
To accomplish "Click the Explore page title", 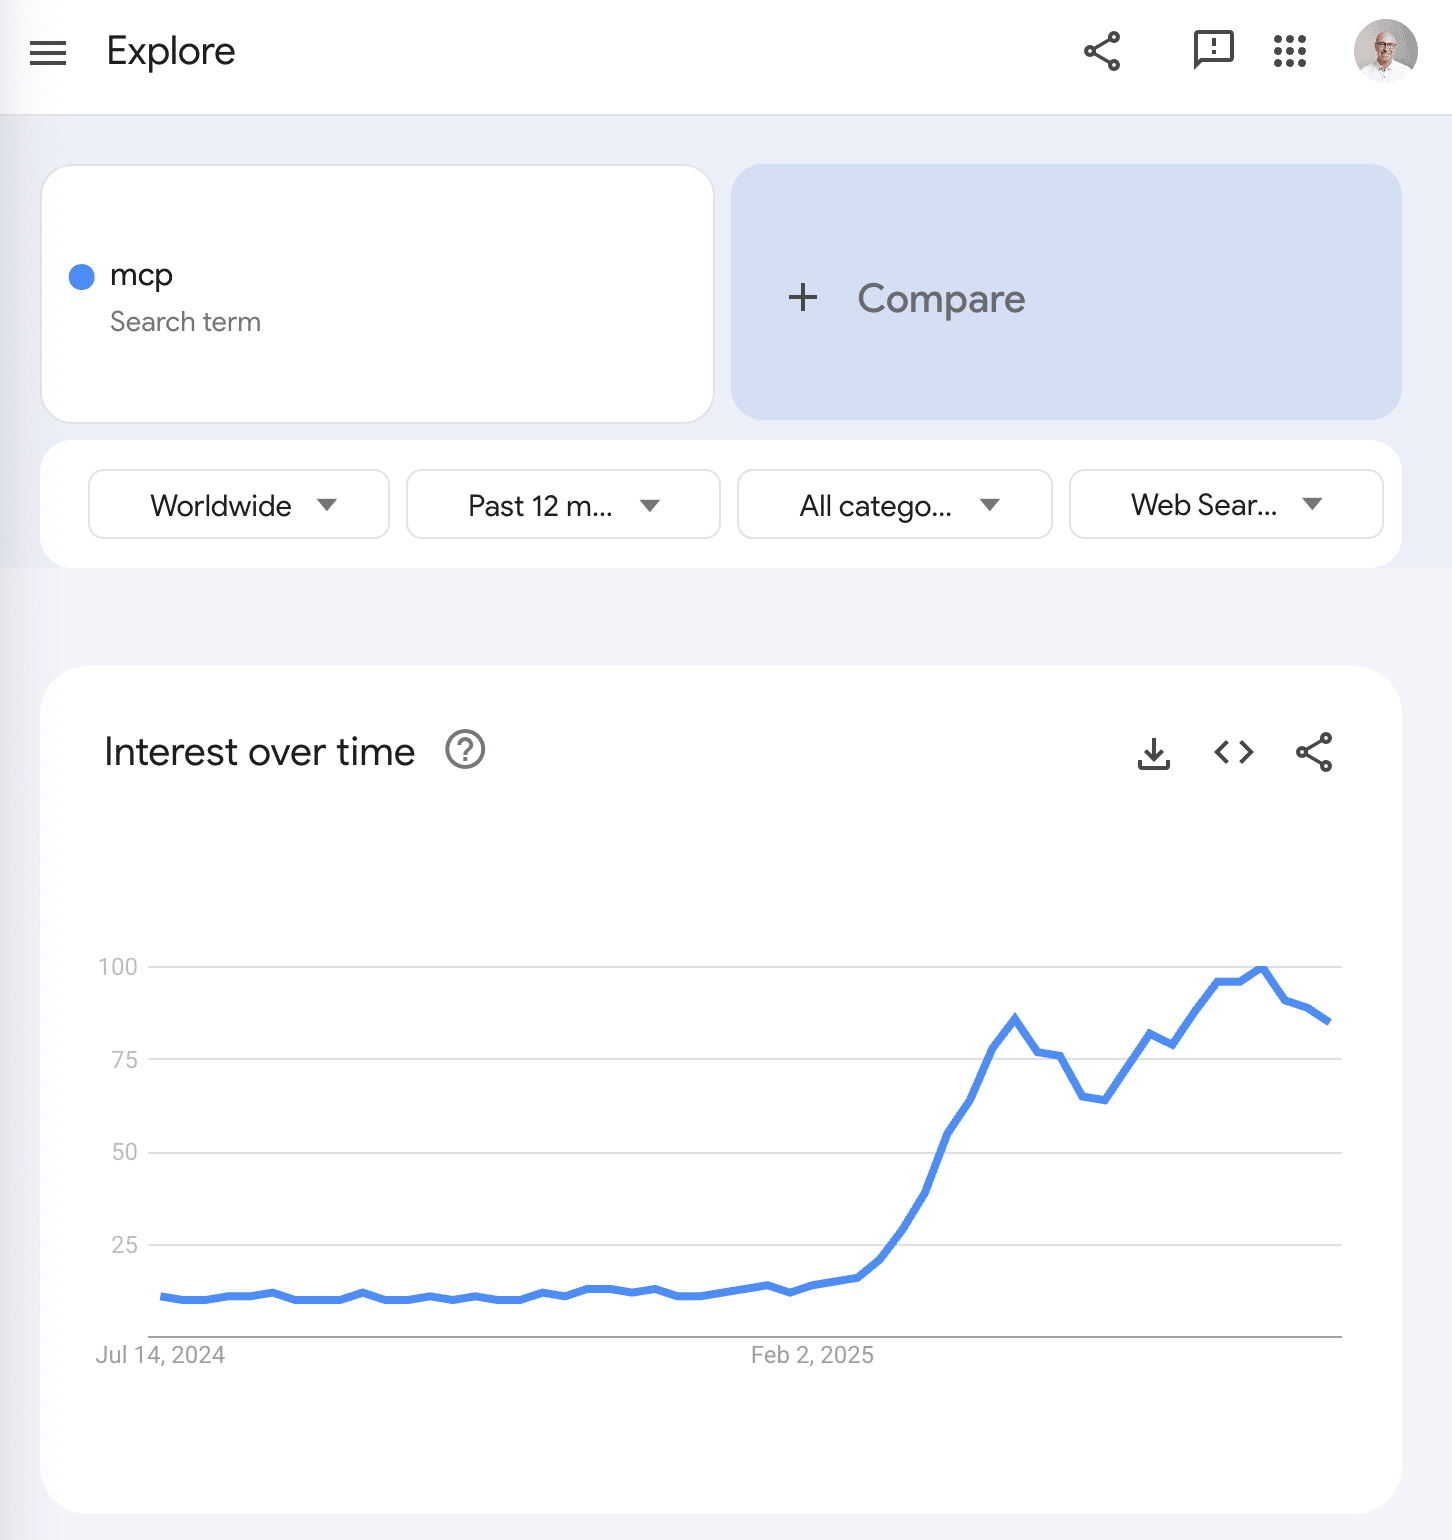I will [171, 51].
